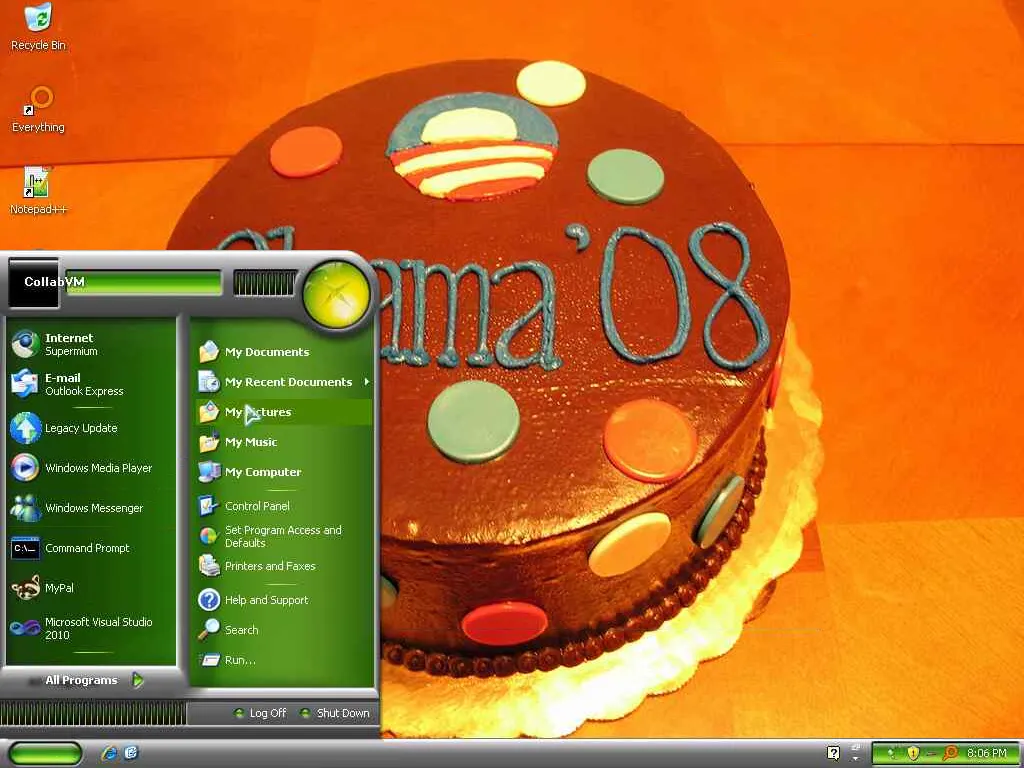Click the CollabVM user picture
The height and width of the screenshot is (768, 1024).
(x=33, y=283)
